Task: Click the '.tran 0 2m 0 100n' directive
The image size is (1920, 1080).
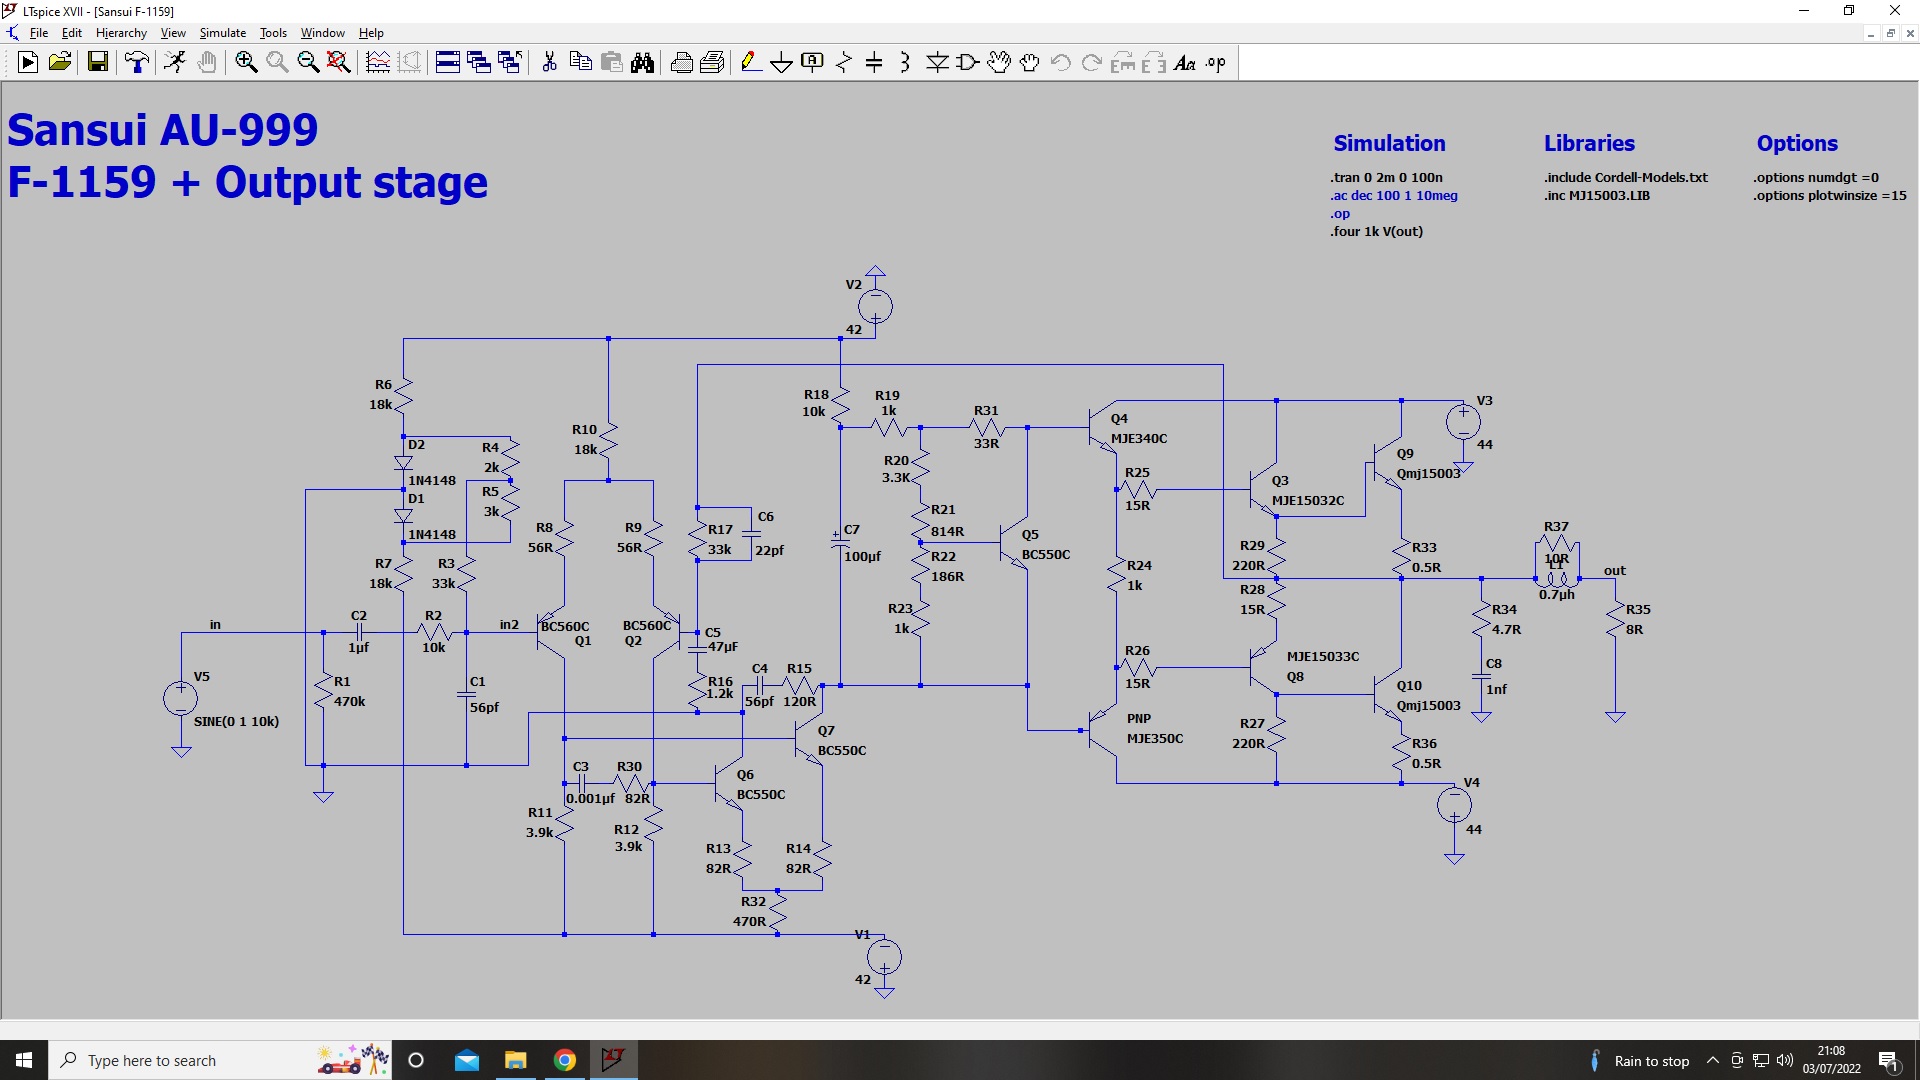Action: click(1386, 177)
